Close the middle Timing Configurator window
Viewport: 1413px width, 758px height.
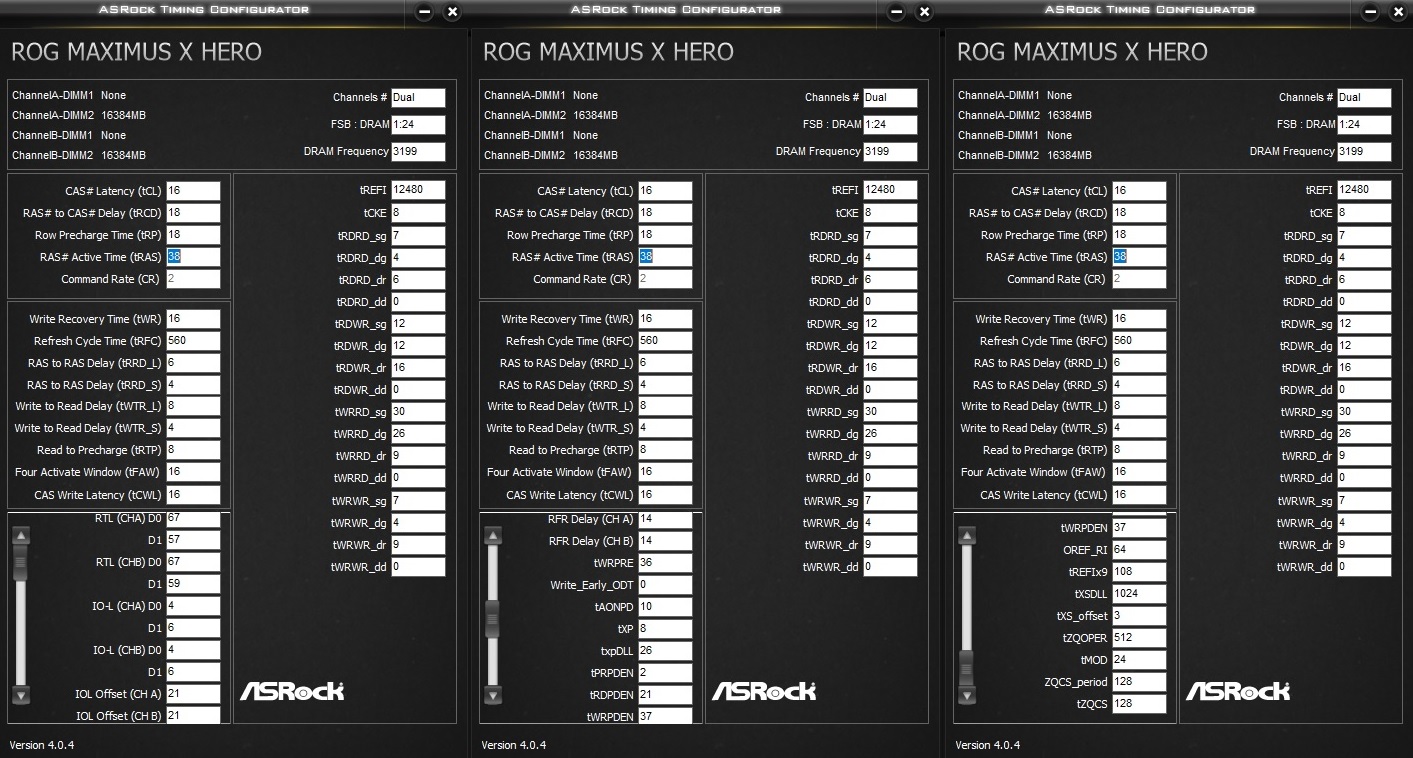[924, 12]
